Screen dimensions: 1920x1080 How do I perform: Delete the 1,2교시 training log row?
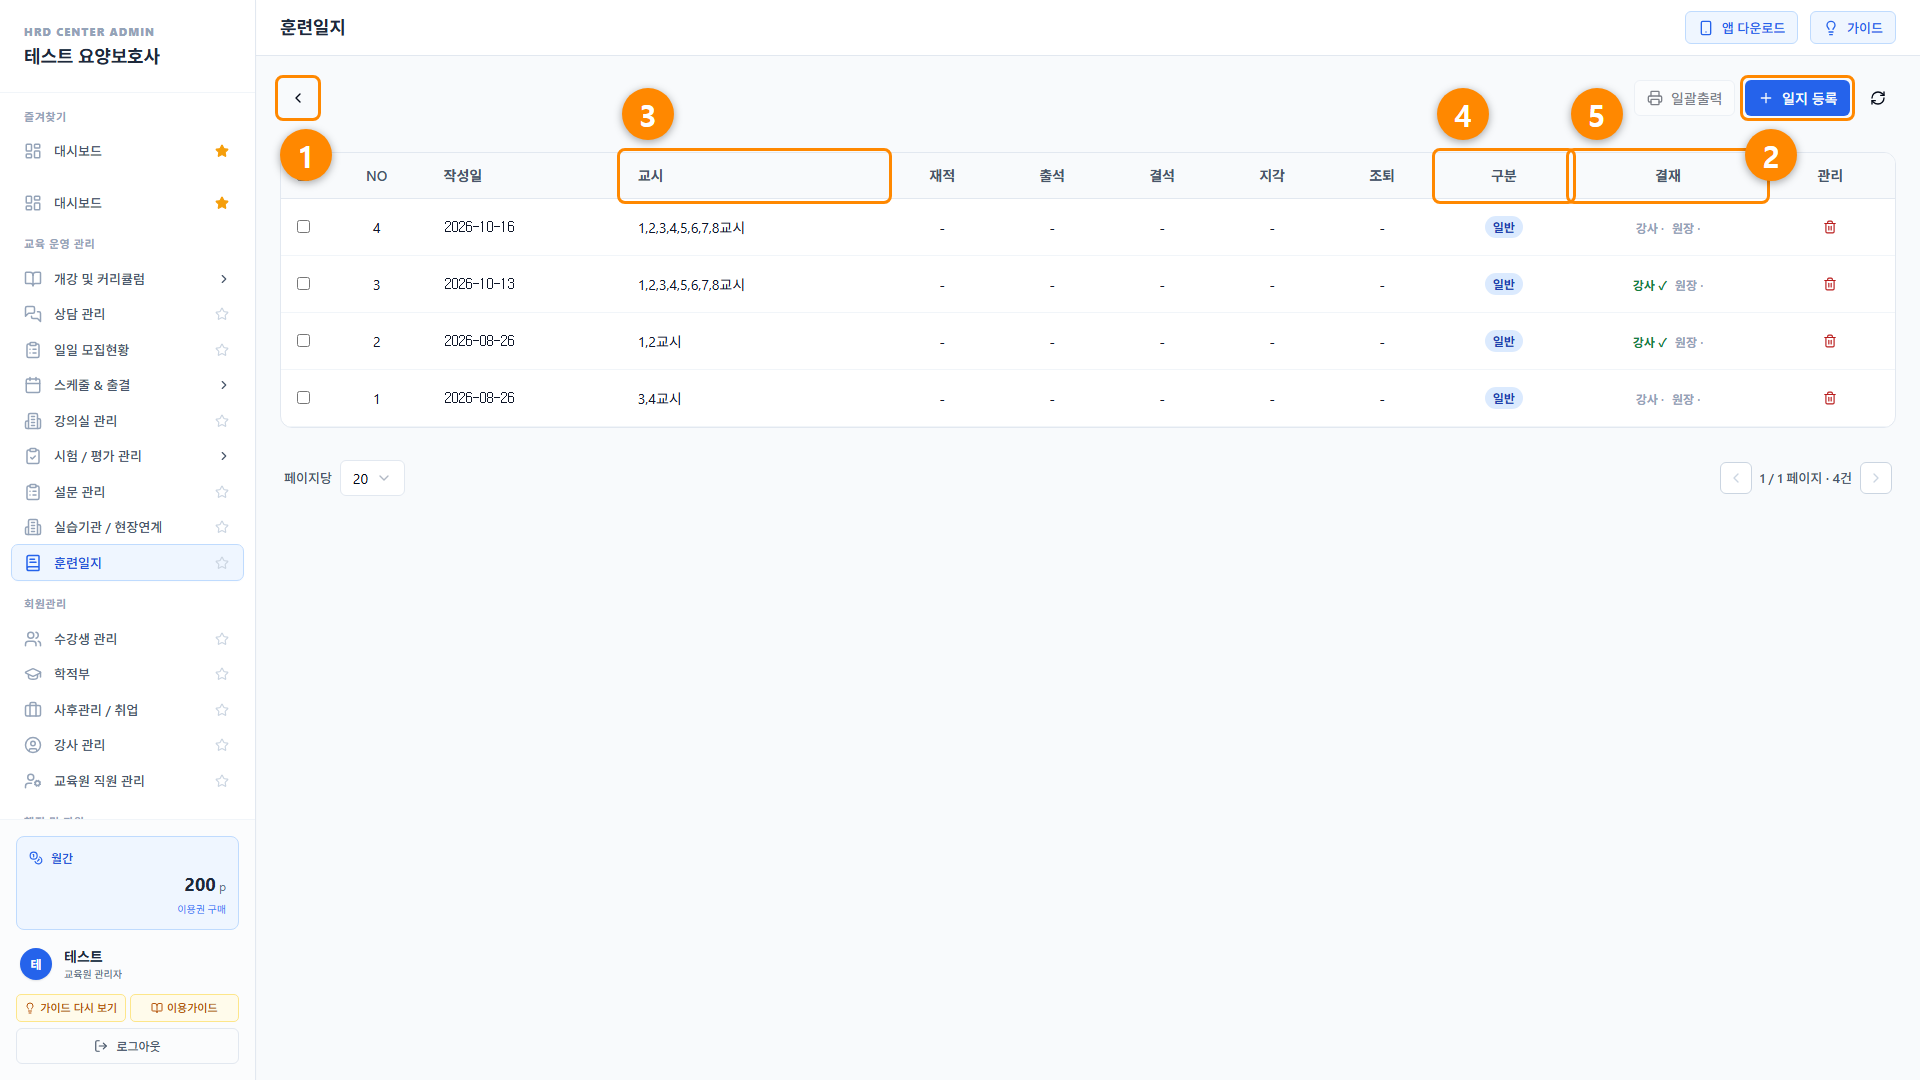[x=1830, y=341]
